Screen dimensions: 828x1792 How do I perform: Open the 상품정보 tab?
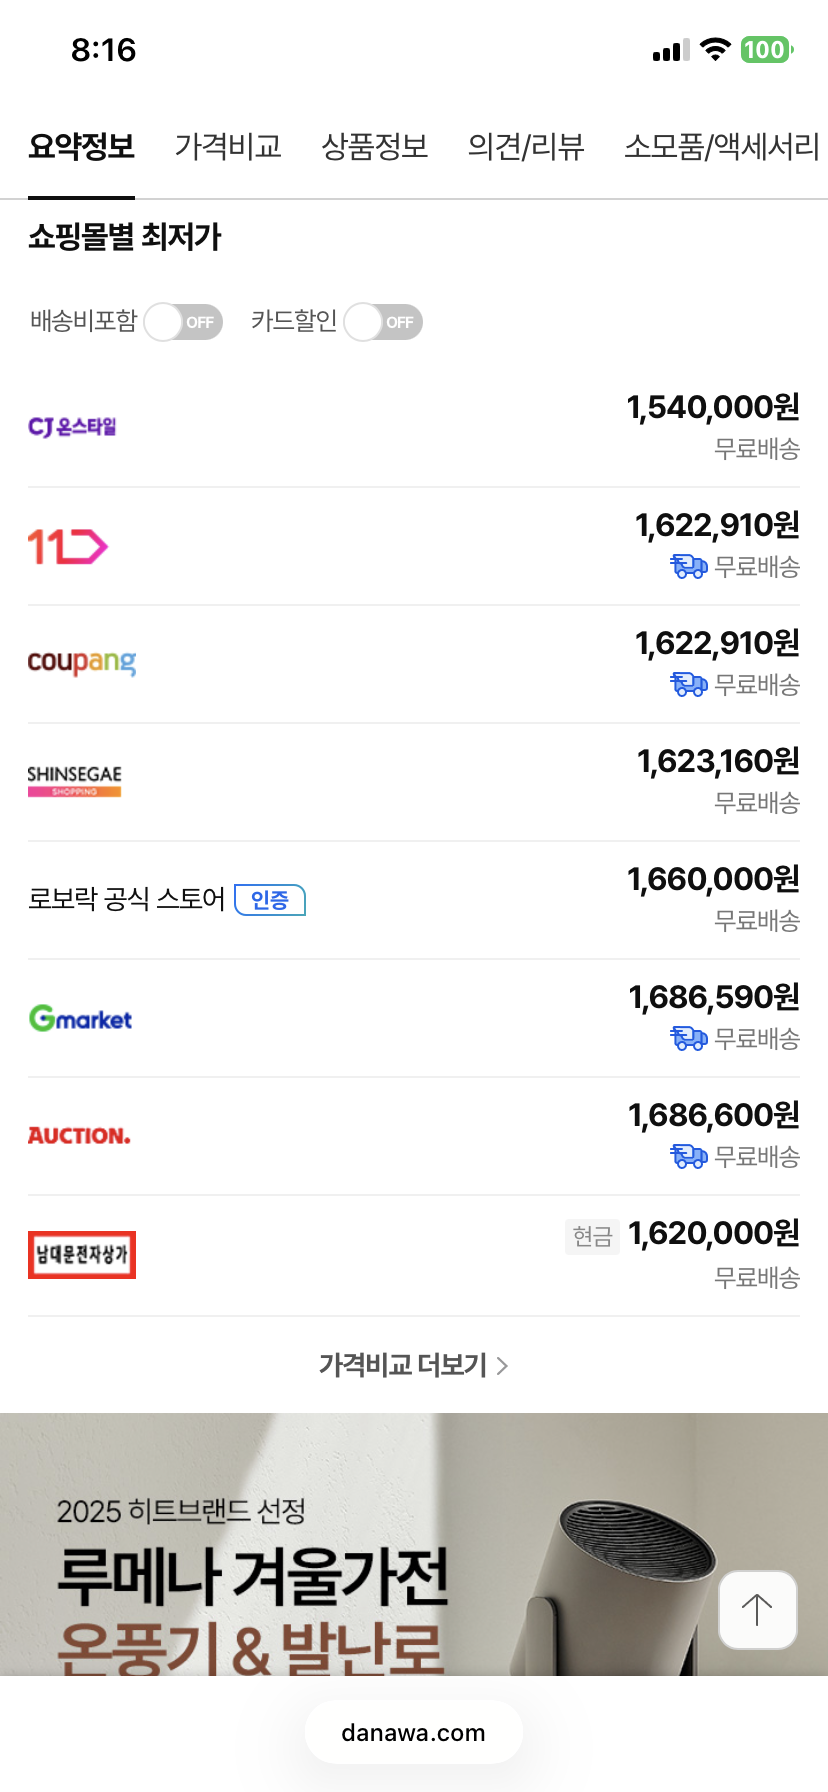pos(374,147)
